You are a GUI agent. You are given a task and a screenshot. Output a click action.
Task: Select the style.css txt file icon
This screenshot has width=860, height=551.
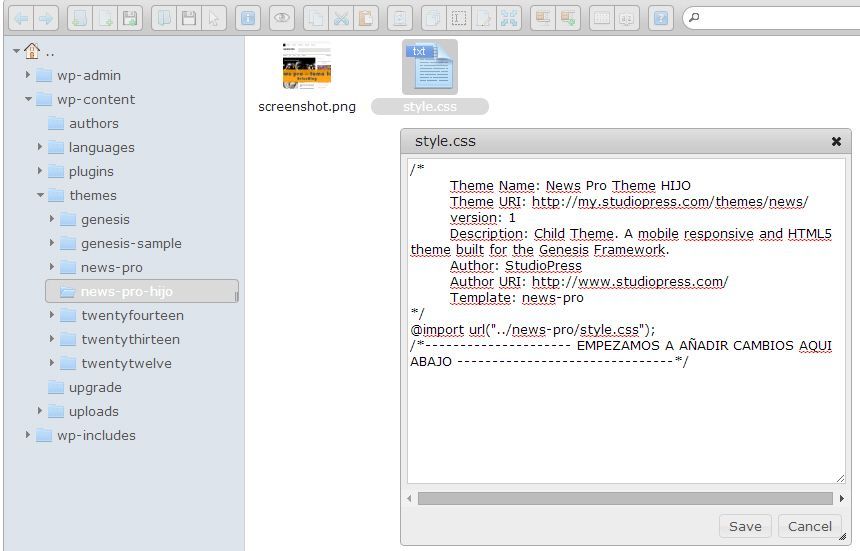coord(430,67)
